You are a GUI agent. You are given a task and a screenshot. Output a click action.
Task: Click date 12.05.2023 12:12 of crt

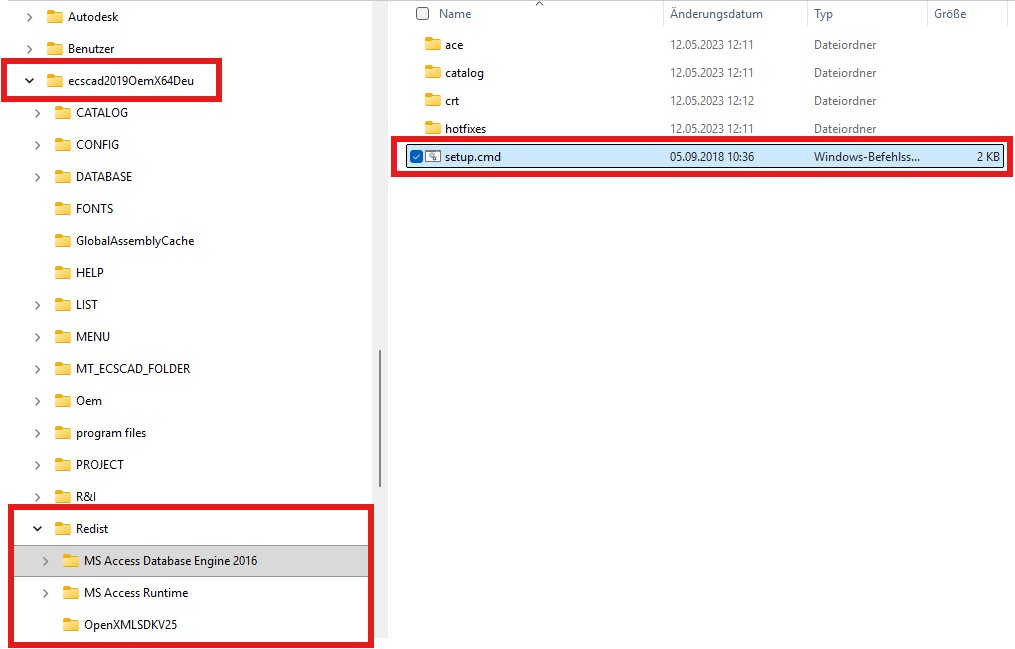(x=711, y=100)
